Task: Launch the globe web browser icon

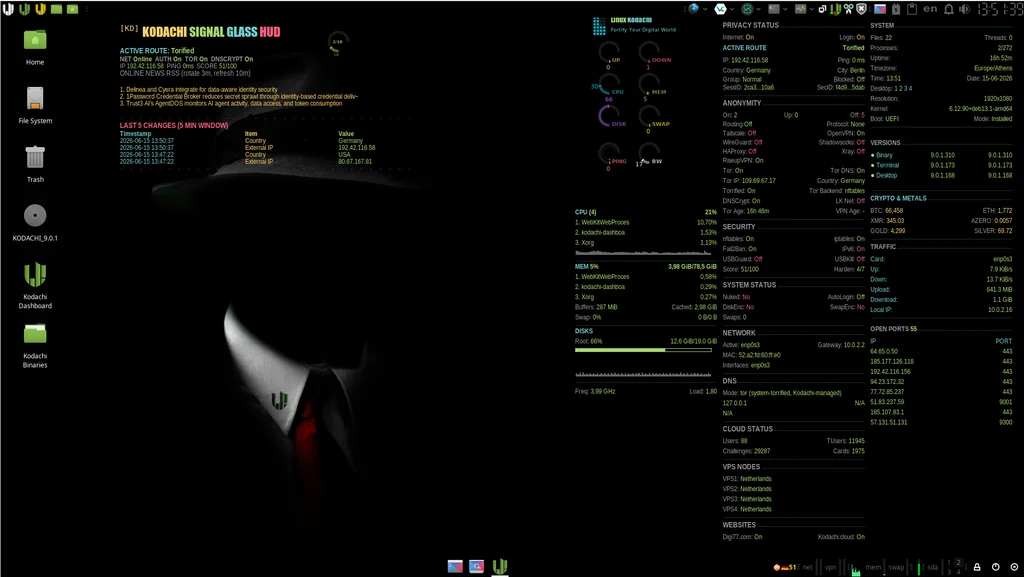Action: [x=694, y=9]
